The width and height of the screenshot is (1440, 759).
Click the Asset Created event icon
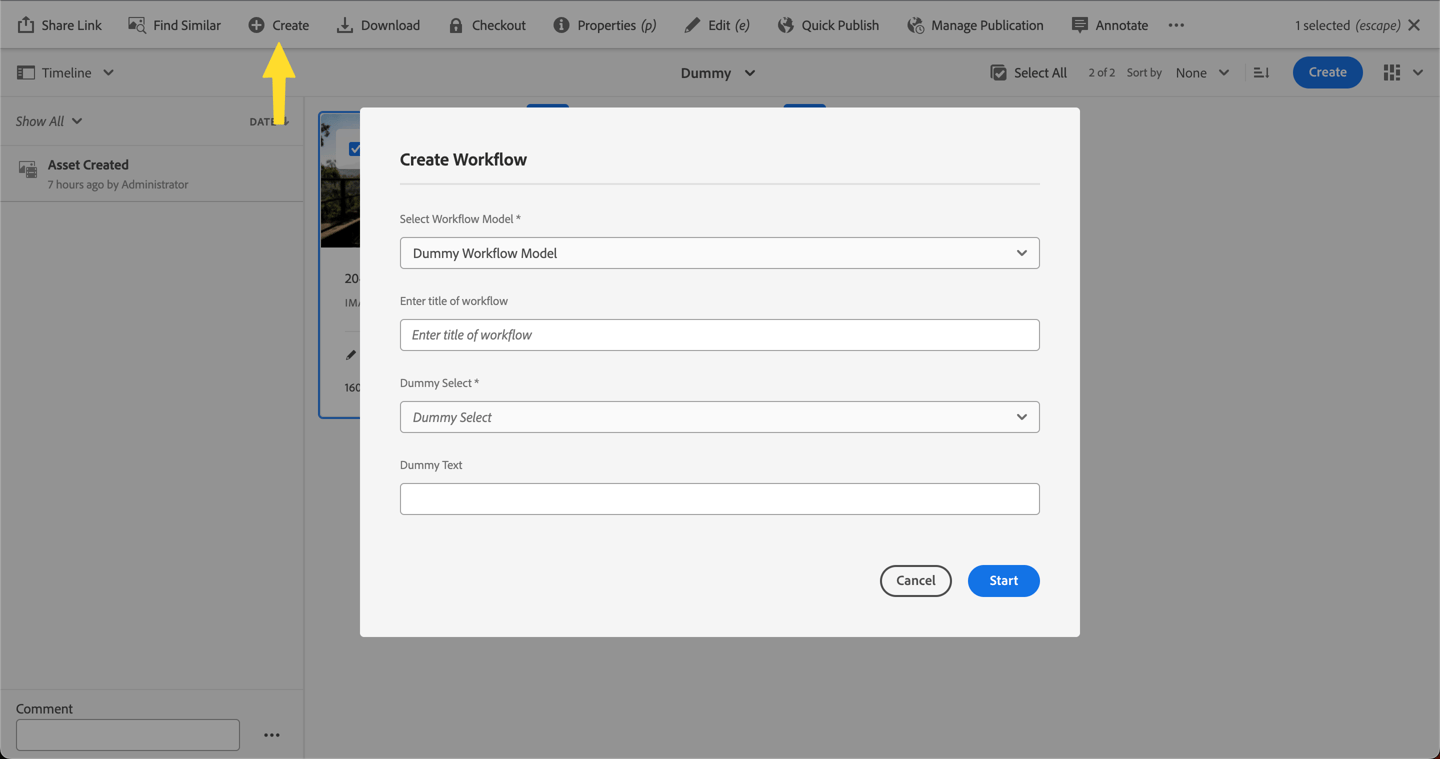(28, 169)
